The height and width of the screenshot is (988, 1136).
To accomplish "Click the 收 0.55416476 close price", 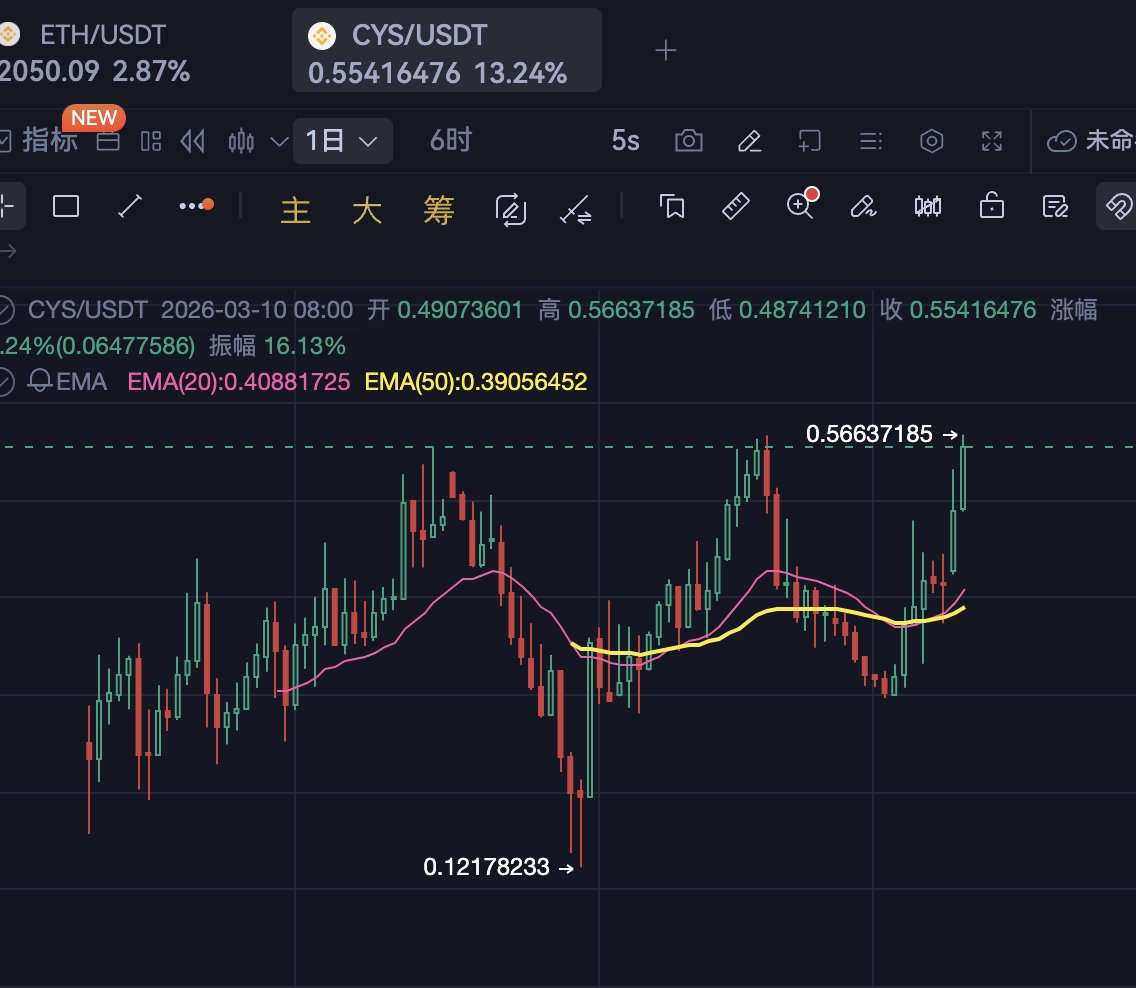I will [x=958, y=310].
